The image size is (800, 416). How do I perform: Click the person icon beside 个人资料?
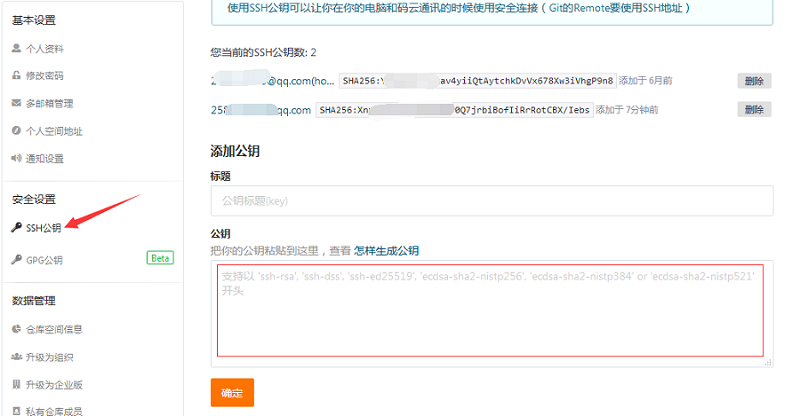[16, 48]
